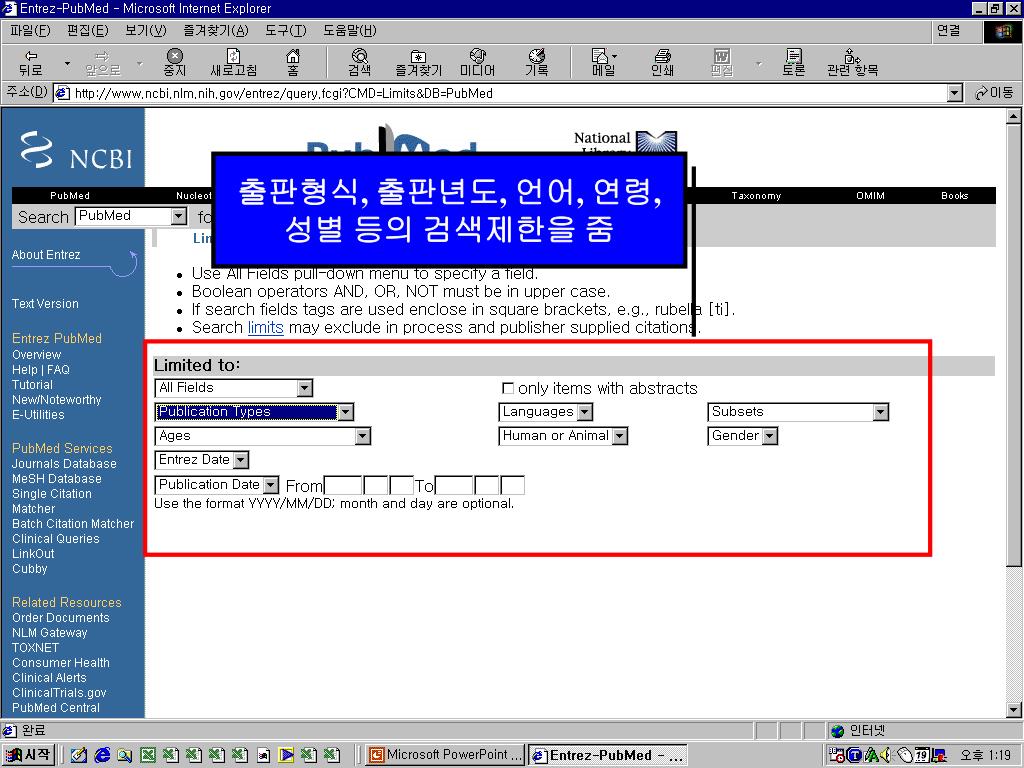
Task: Click the Refresh (새로고침) toolbar icon
Action: tap(233, 63)
